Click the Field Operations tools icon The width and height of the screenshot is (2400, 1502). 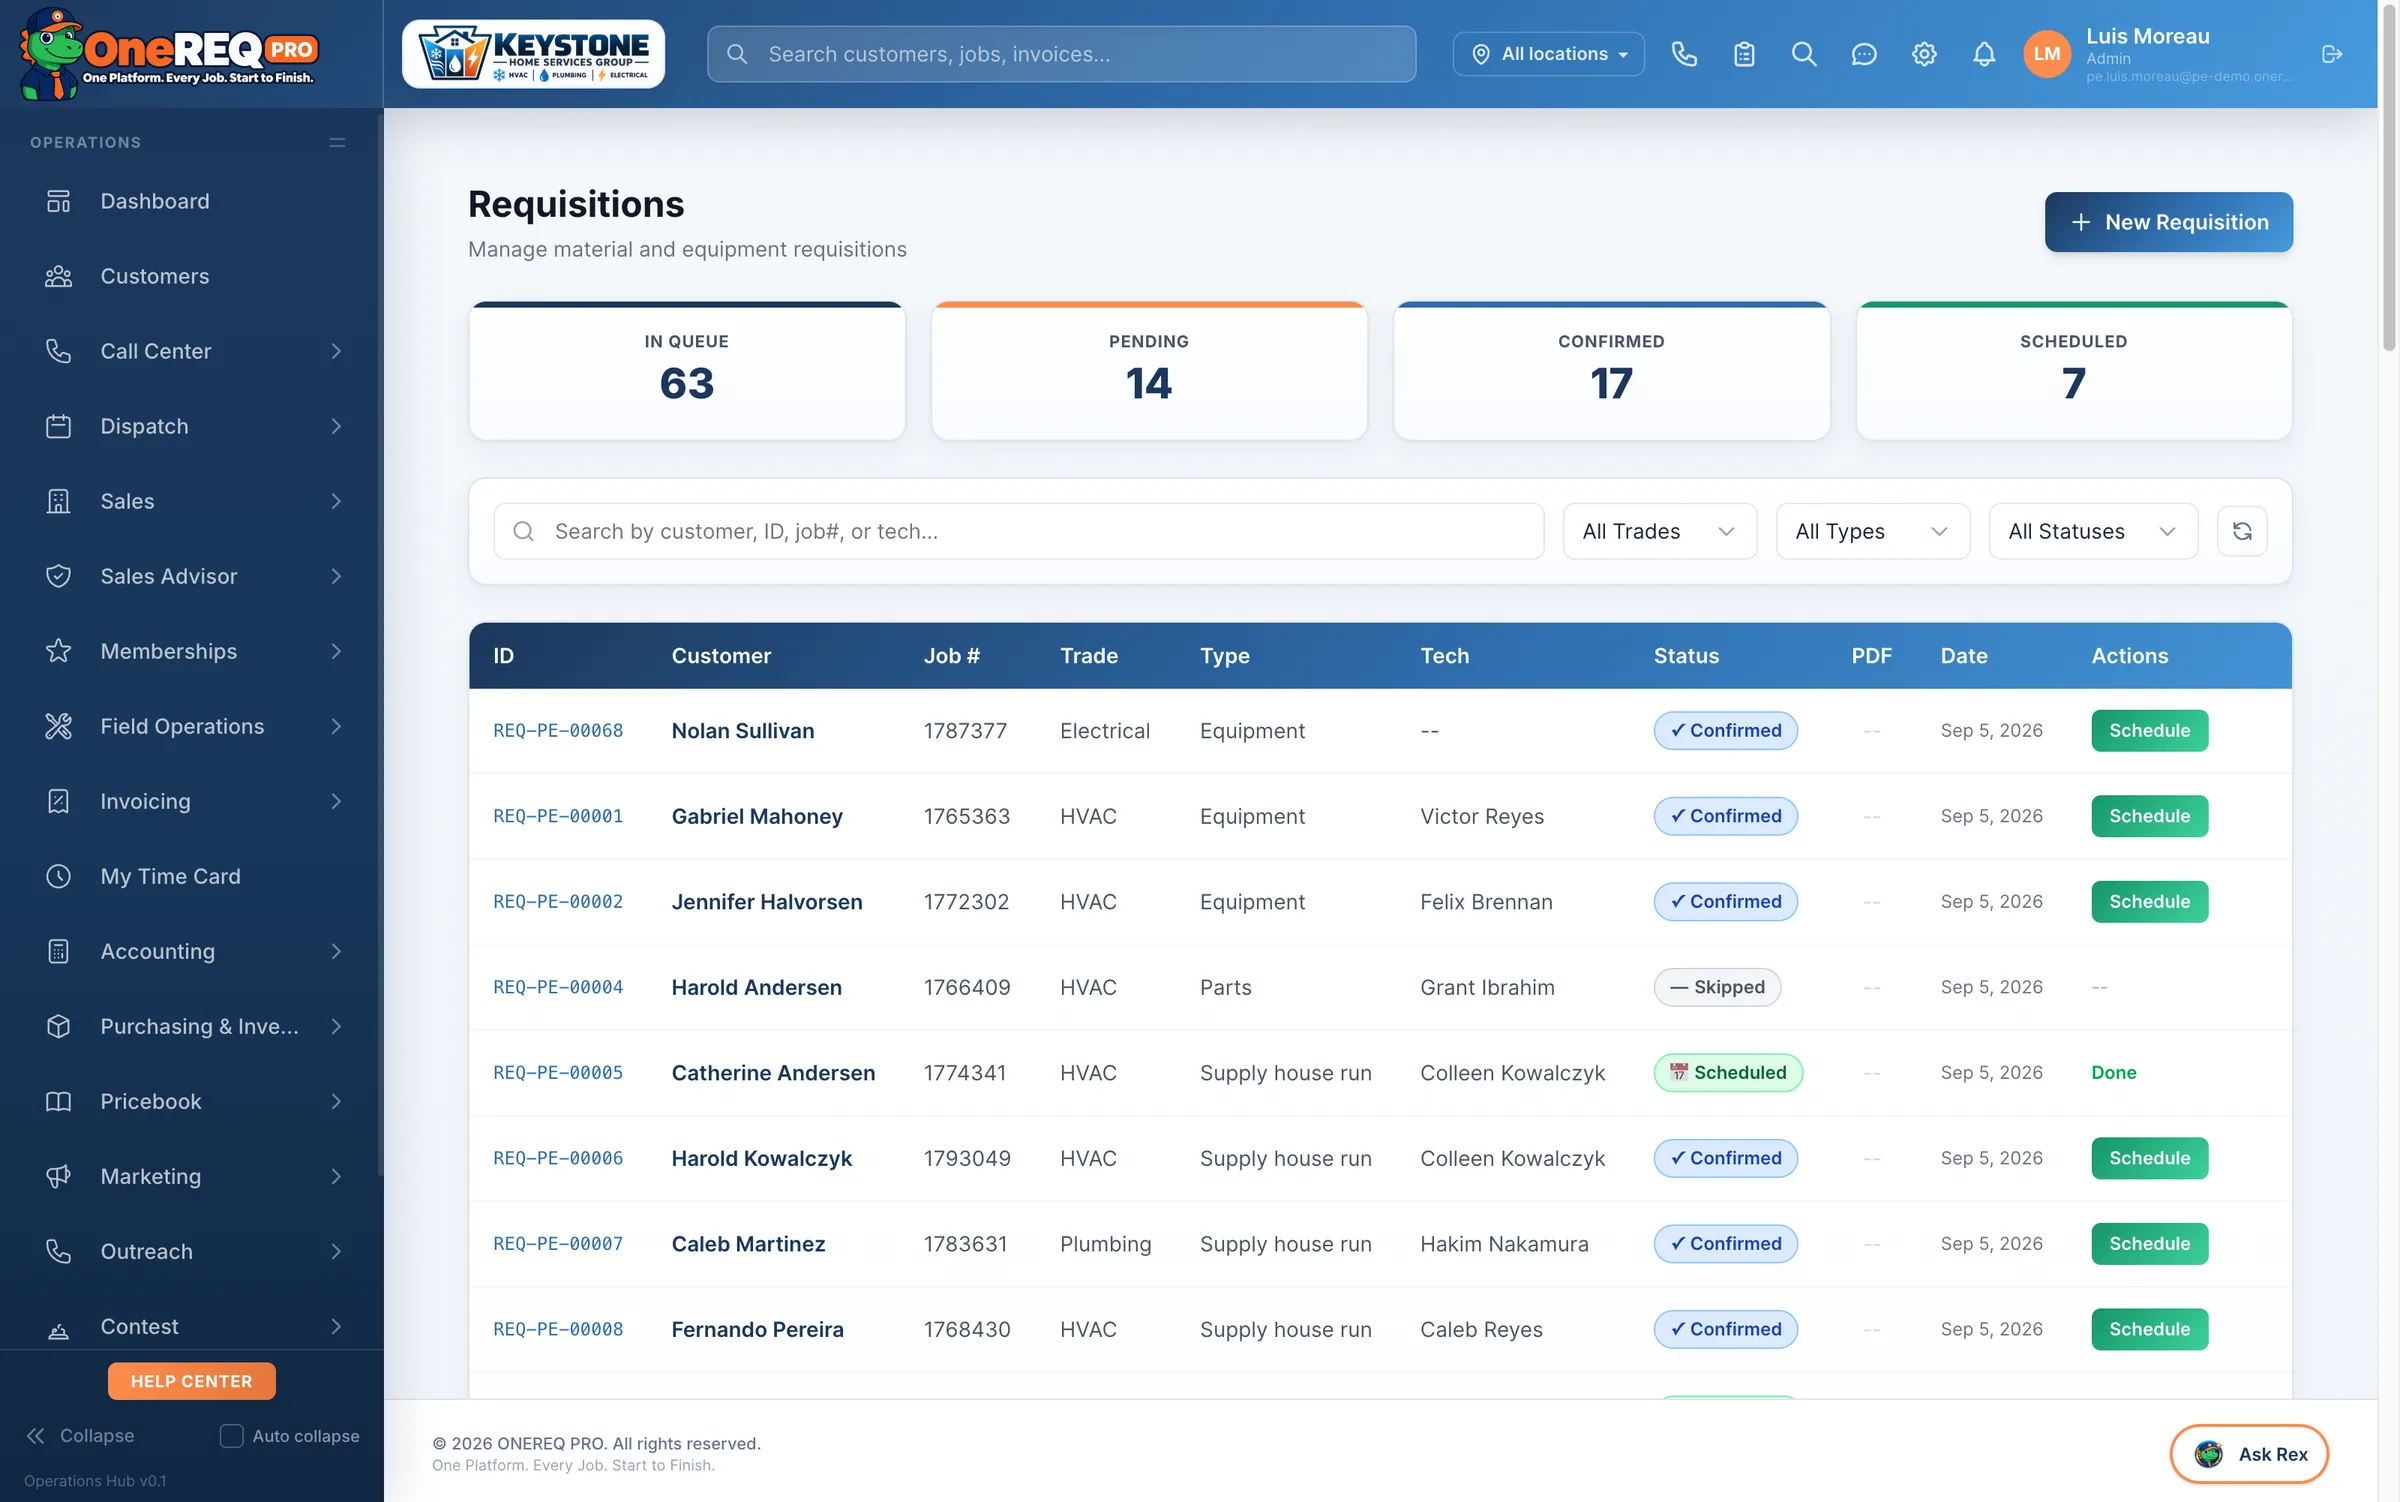point(59,726)
